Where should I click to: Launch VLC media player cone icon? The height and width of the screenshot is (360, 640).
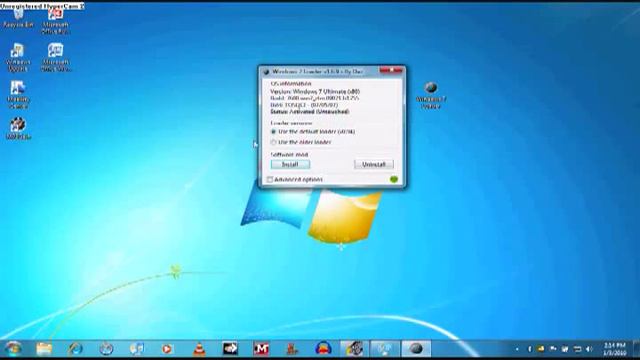point(199,349)
